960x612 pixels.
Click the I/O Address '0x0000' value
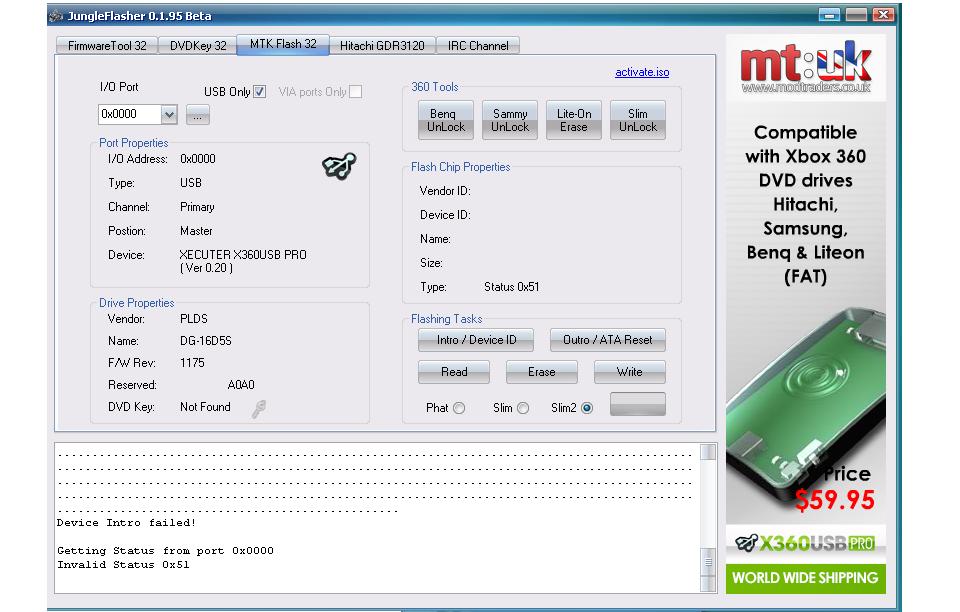click(x=198, y=159)
